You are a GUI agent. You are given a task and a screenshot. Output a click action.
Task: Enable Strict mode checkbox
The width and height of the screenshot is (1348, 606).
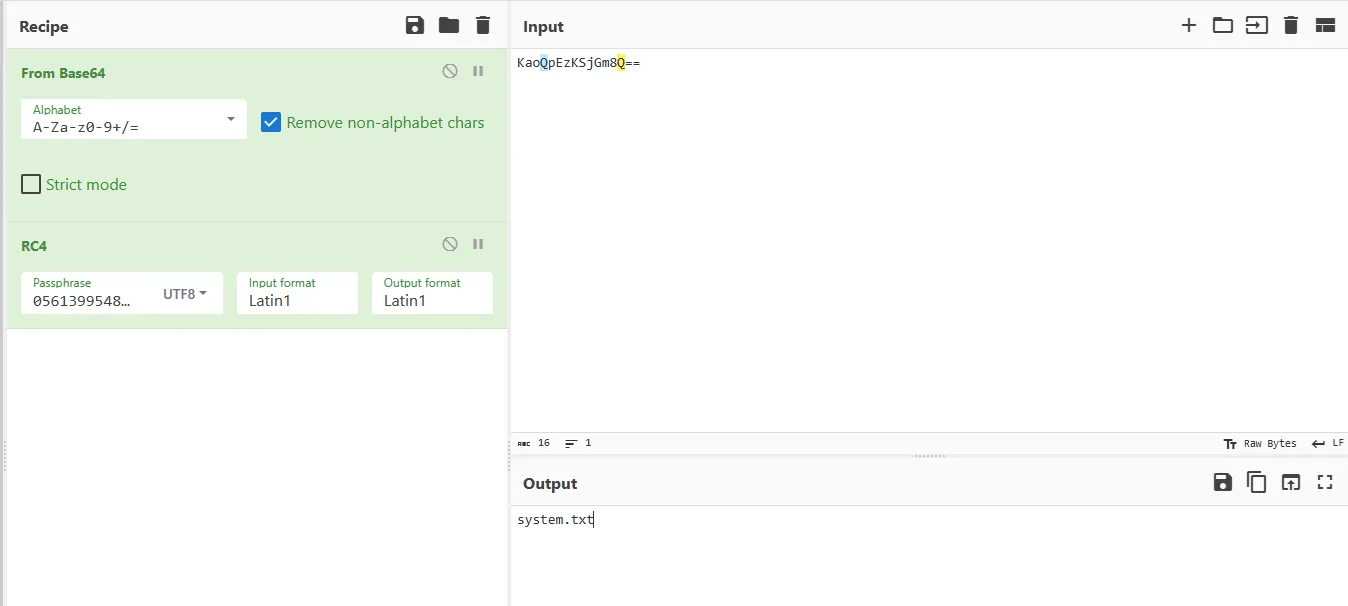click(x=31, y=184)
